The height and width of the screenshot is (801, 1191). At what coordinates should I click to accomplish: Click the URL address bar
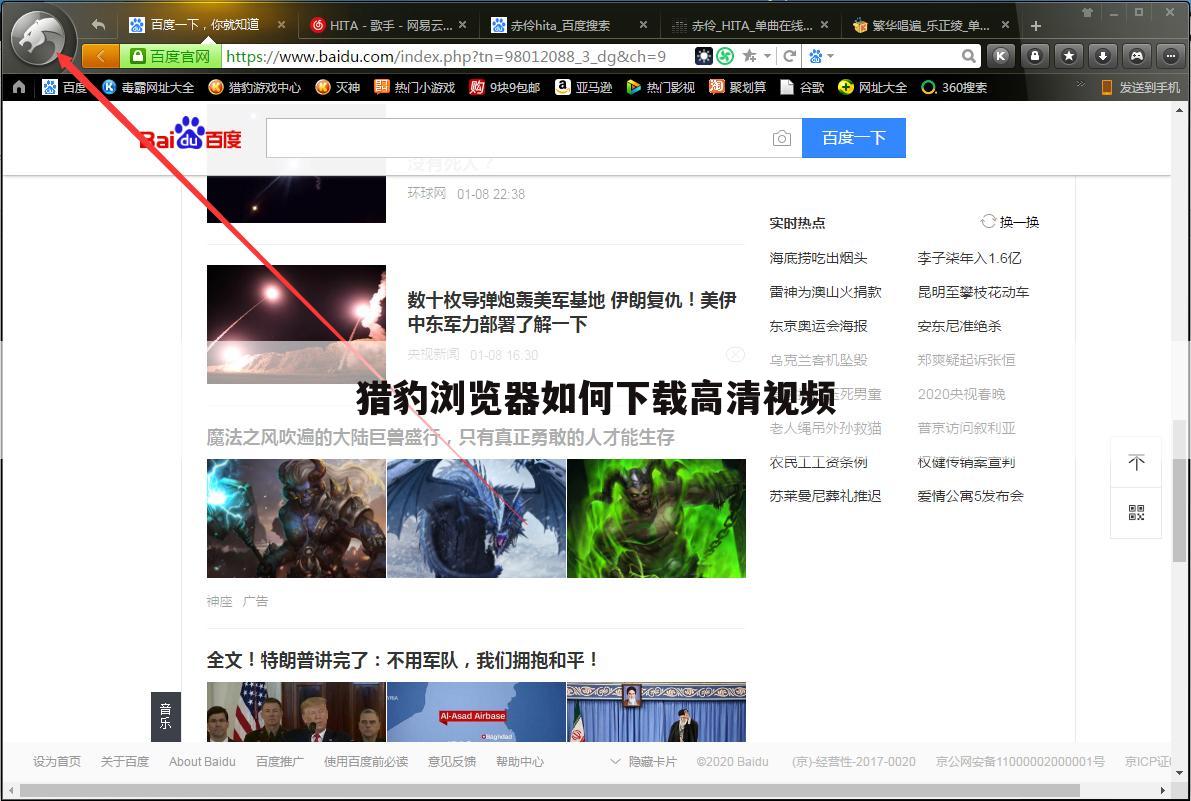tap(456, 56)
